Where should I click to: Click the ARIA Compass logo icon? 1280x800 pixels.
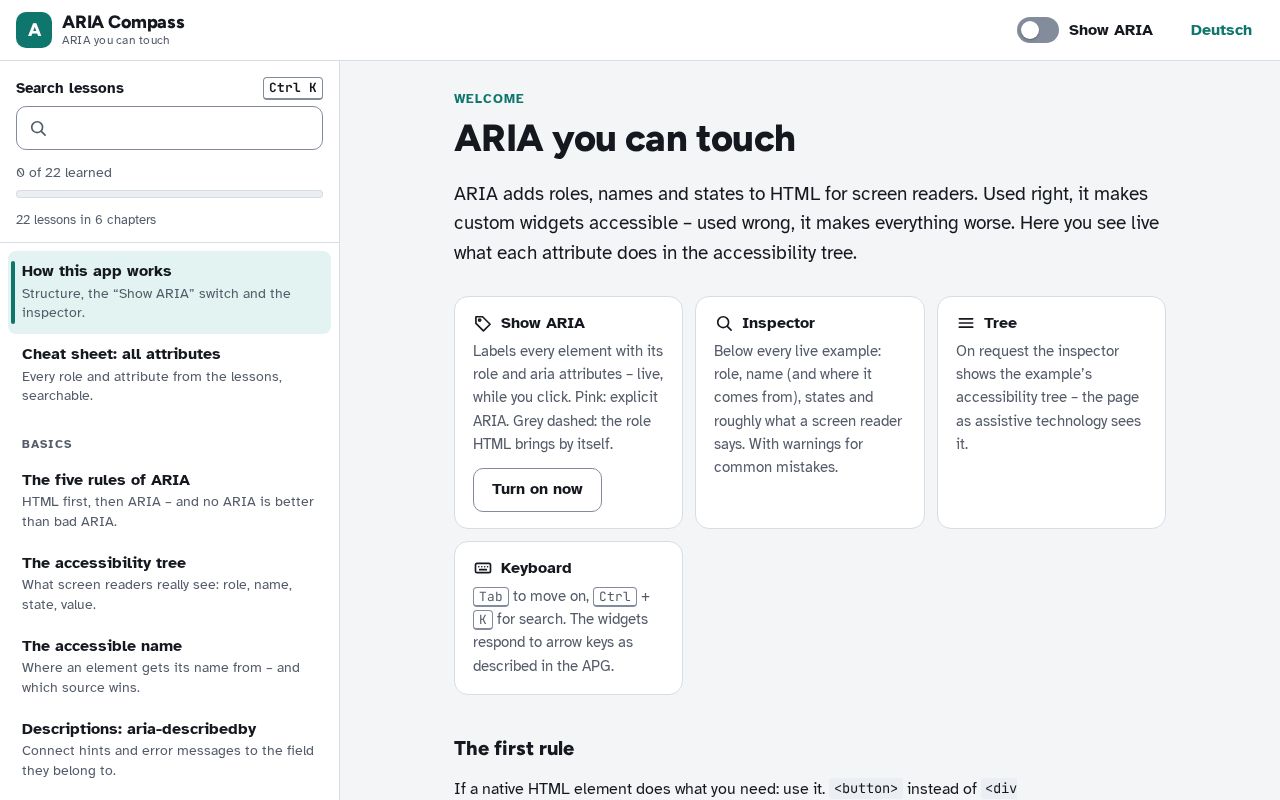34,30
